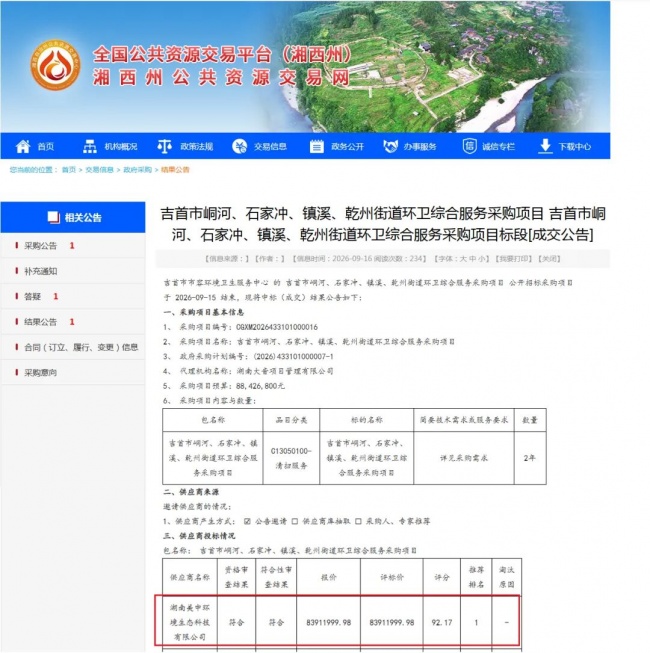Click the 标的名称 column header
This screenshot has height=653, width=650.
click(x=366, y=420)
